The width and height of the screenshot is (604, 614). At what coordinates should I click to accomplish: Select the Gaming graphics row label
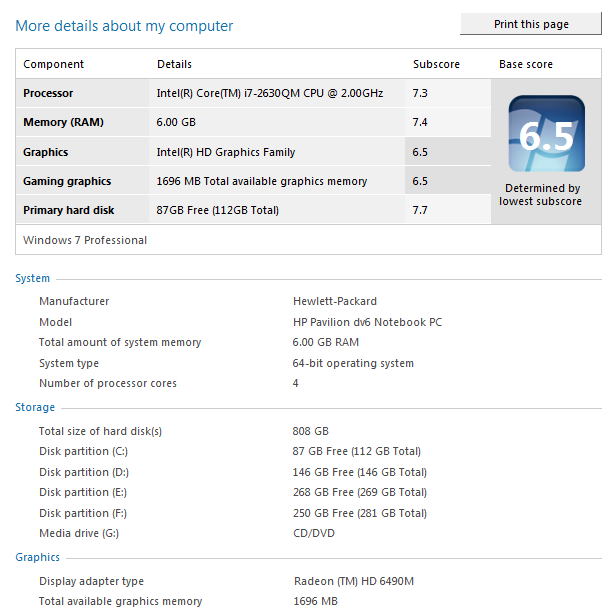(67, 181)
